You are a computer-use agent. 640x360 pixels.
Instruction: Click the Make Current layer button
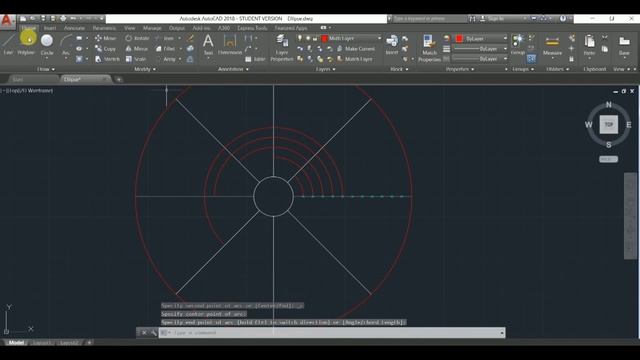pyautogui.click(x=356, y=49)
